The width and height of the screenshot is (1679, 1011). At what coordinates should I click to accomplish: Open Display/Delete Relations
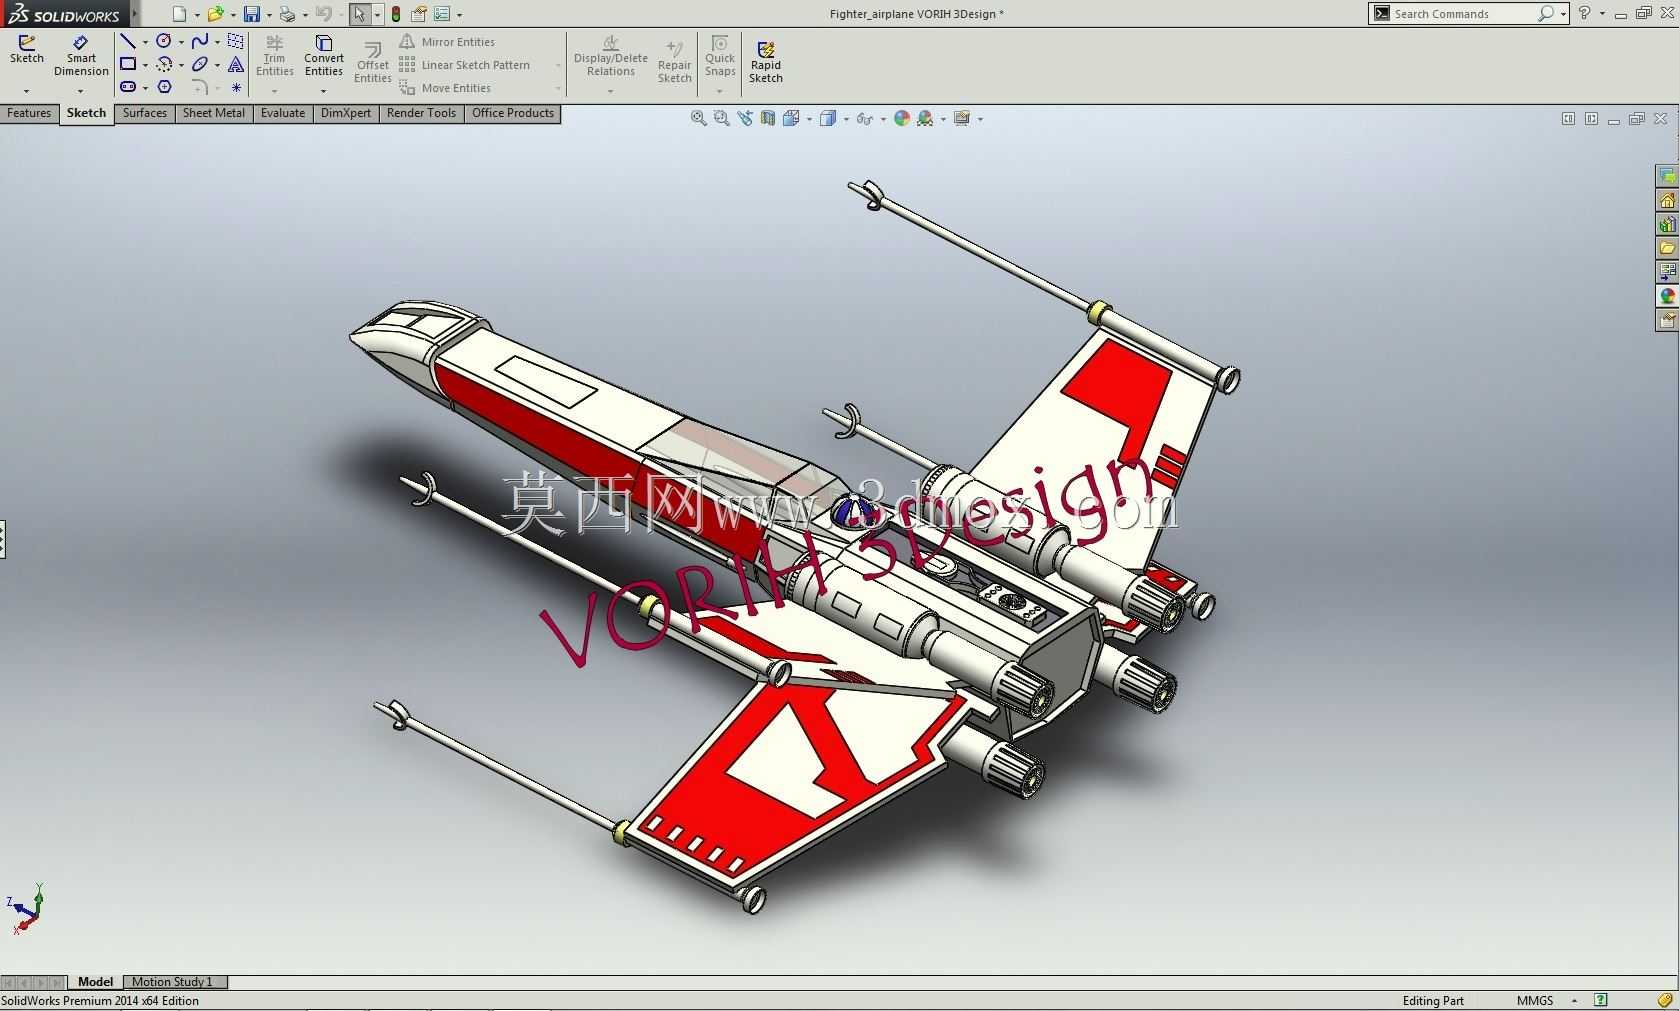(x=611, y=56)
